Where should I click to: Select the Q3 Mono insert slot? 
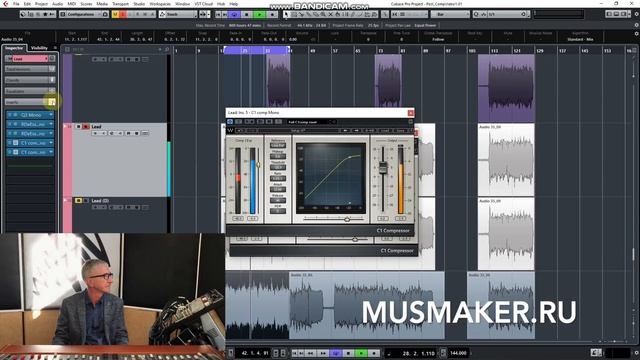[31, 115]
